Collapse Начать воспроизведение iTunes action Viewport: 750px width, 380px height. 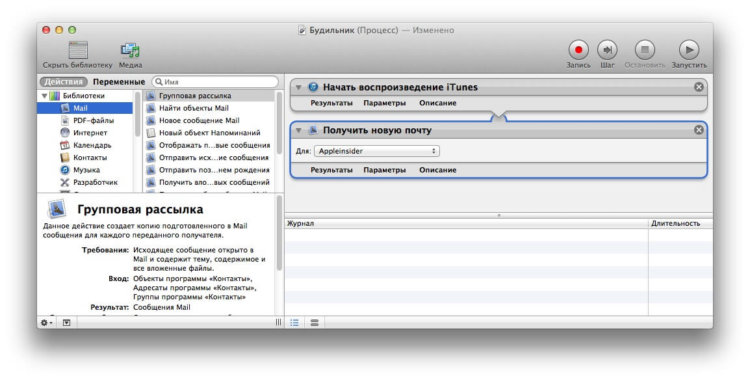coord(298,88)
